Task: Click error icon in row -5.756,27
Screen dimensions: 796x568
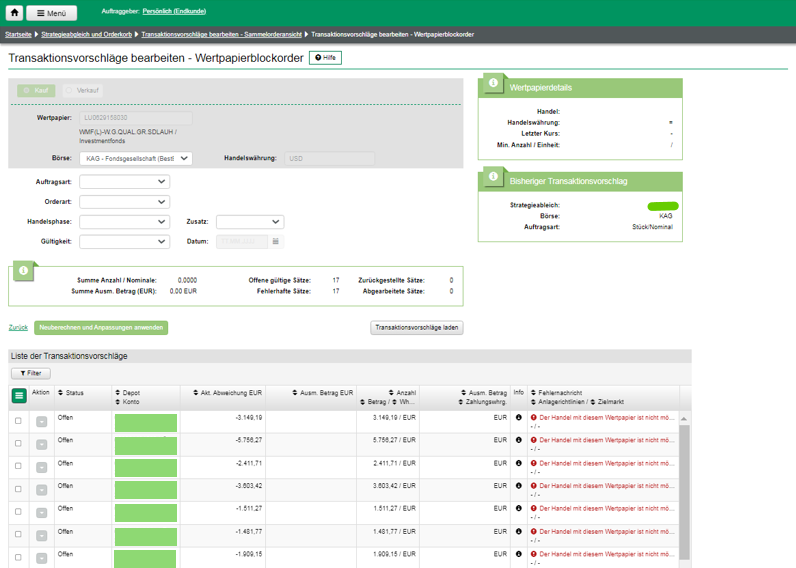Action: (x=534, y=440)
